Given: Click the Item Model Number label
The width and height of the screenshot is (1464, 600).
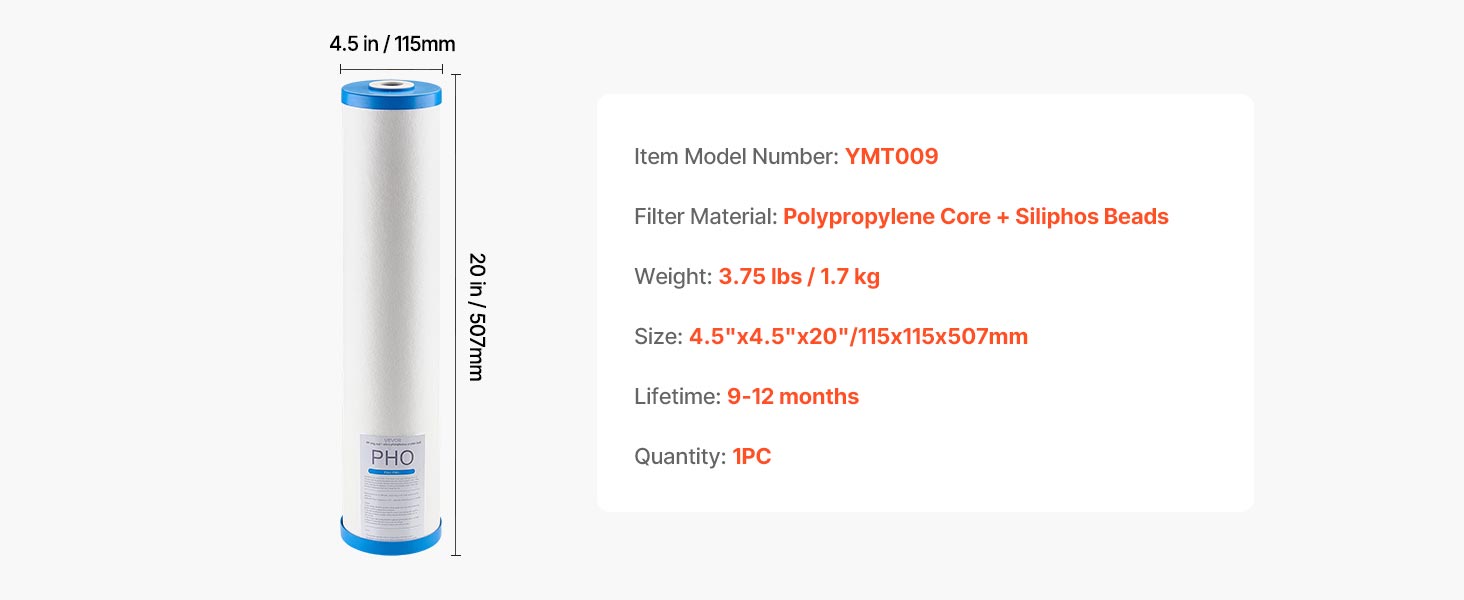Looking at the screenshot, I should (x=737, y=157).
